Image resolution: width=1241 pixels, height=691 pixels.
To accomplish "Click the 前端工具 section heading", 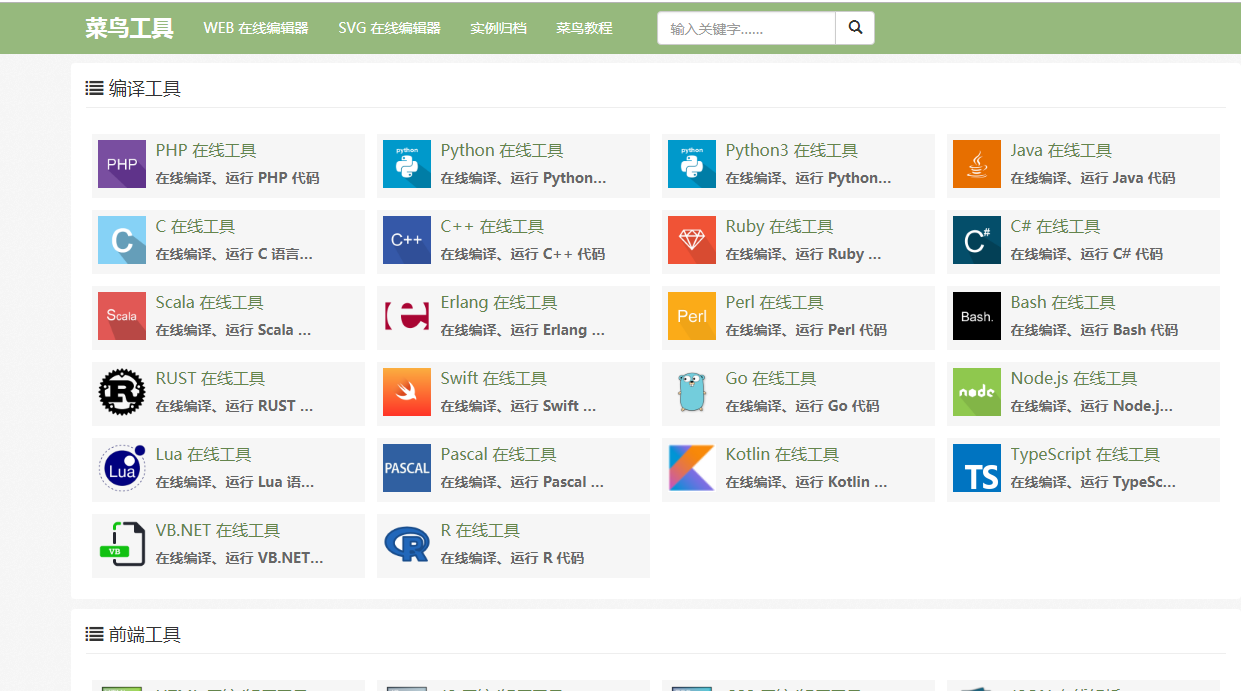I will [x=133, y=635].
